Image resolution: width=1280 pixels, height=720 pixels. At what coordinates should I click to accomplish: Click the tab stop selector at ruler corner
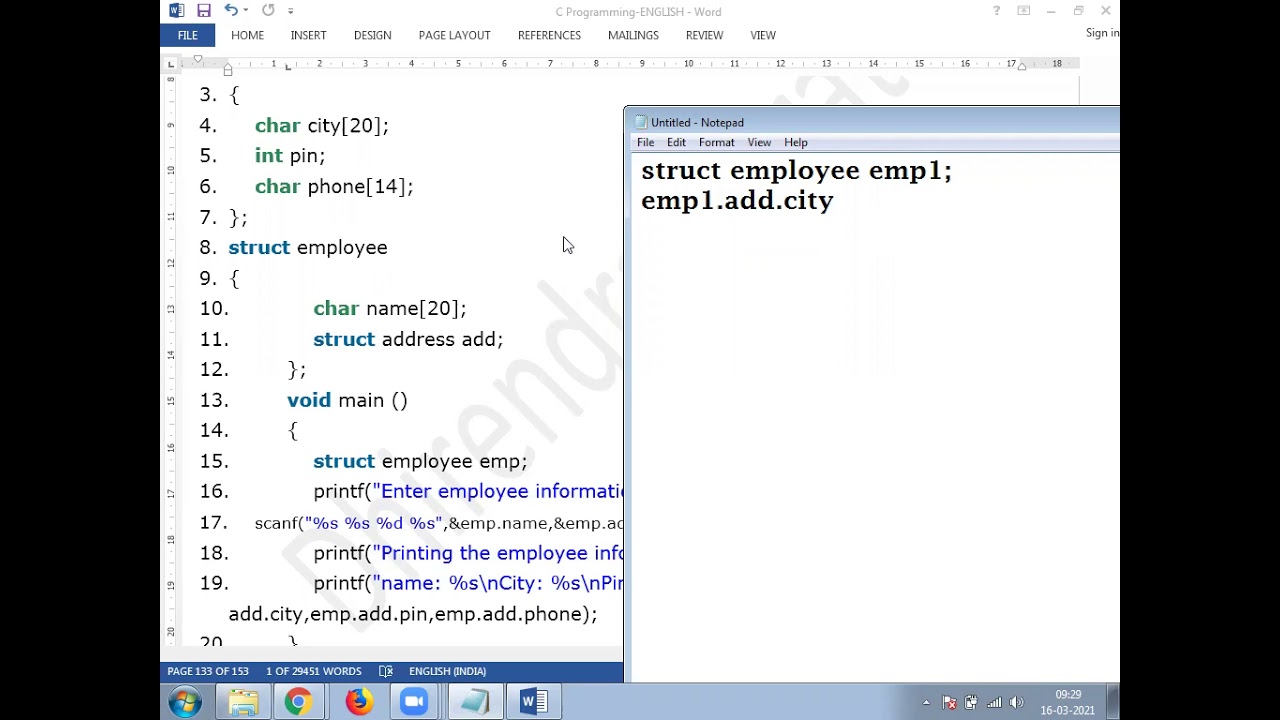[x=170, y=64]
